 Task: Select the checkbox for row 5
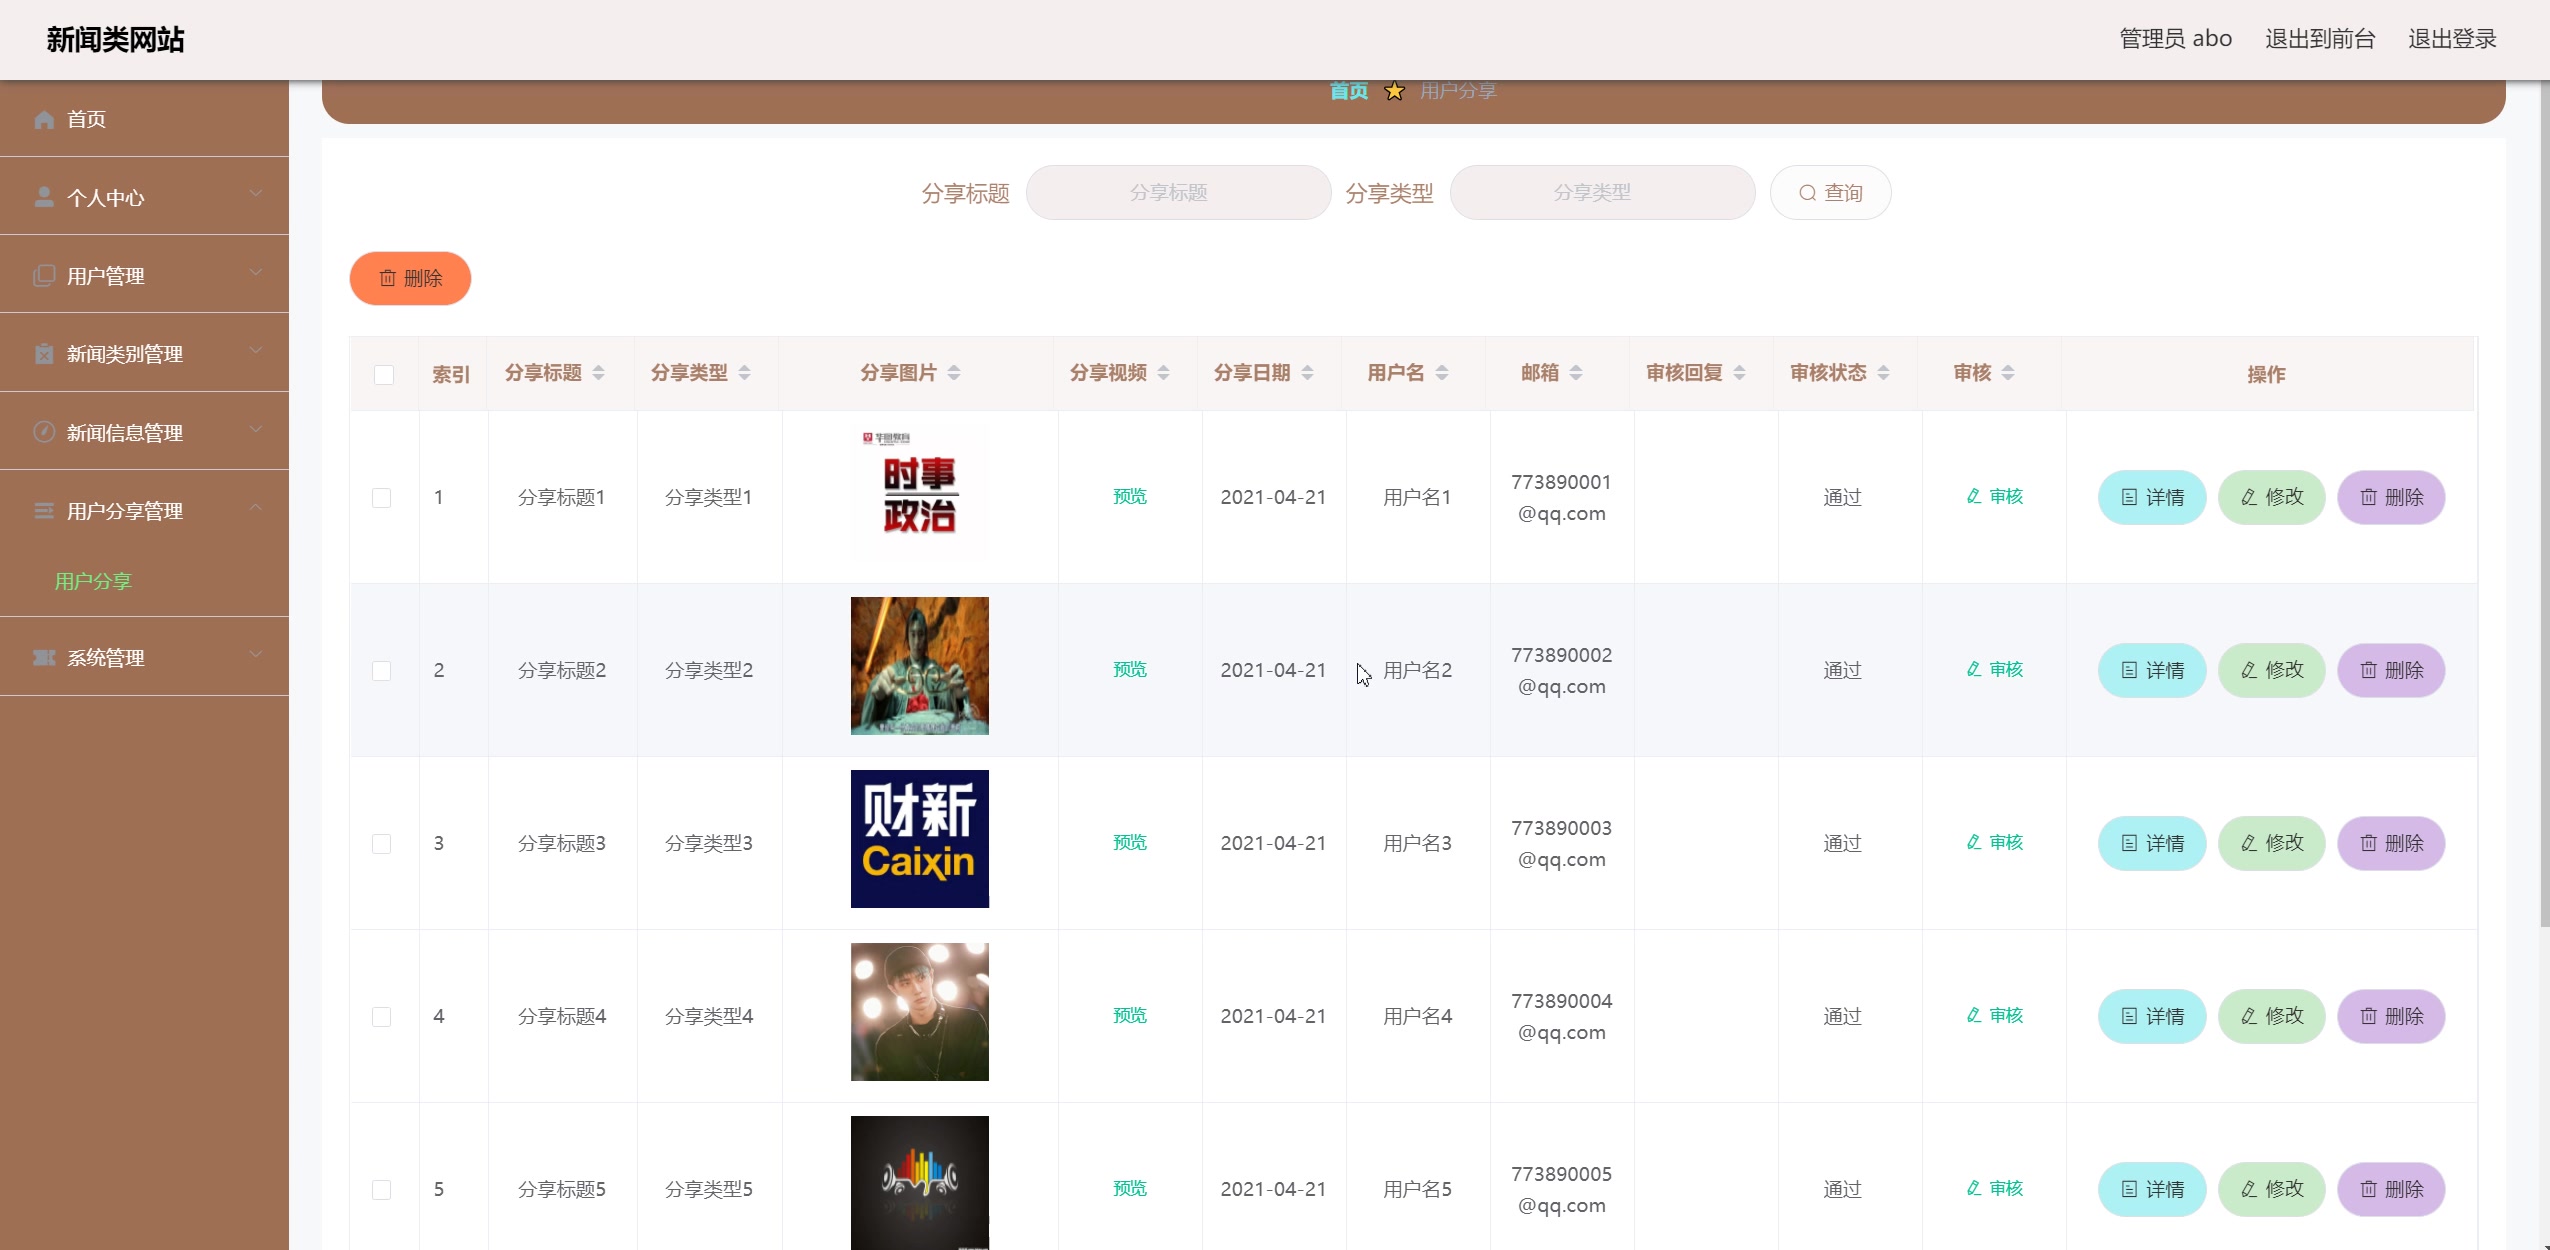(381, 1190)
